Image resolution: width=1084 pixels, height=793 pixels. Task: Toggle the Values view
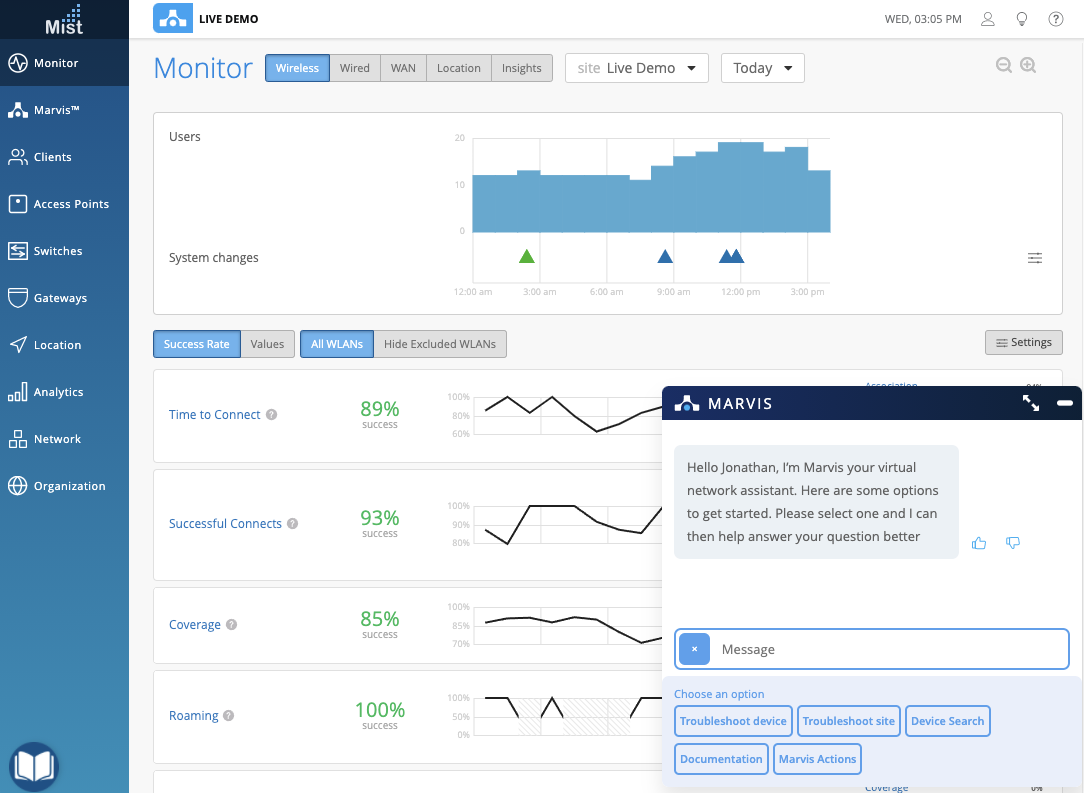pos(268,344)
